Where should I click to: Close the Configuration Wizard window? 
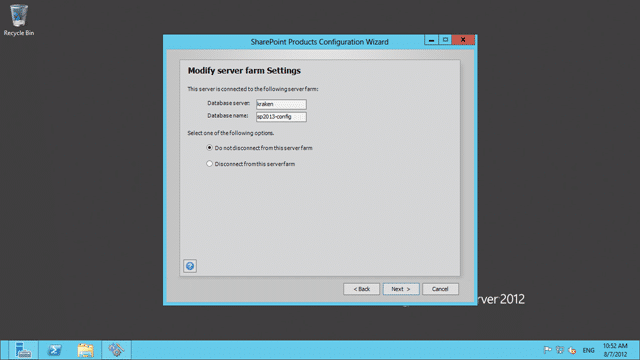[463, 40]
